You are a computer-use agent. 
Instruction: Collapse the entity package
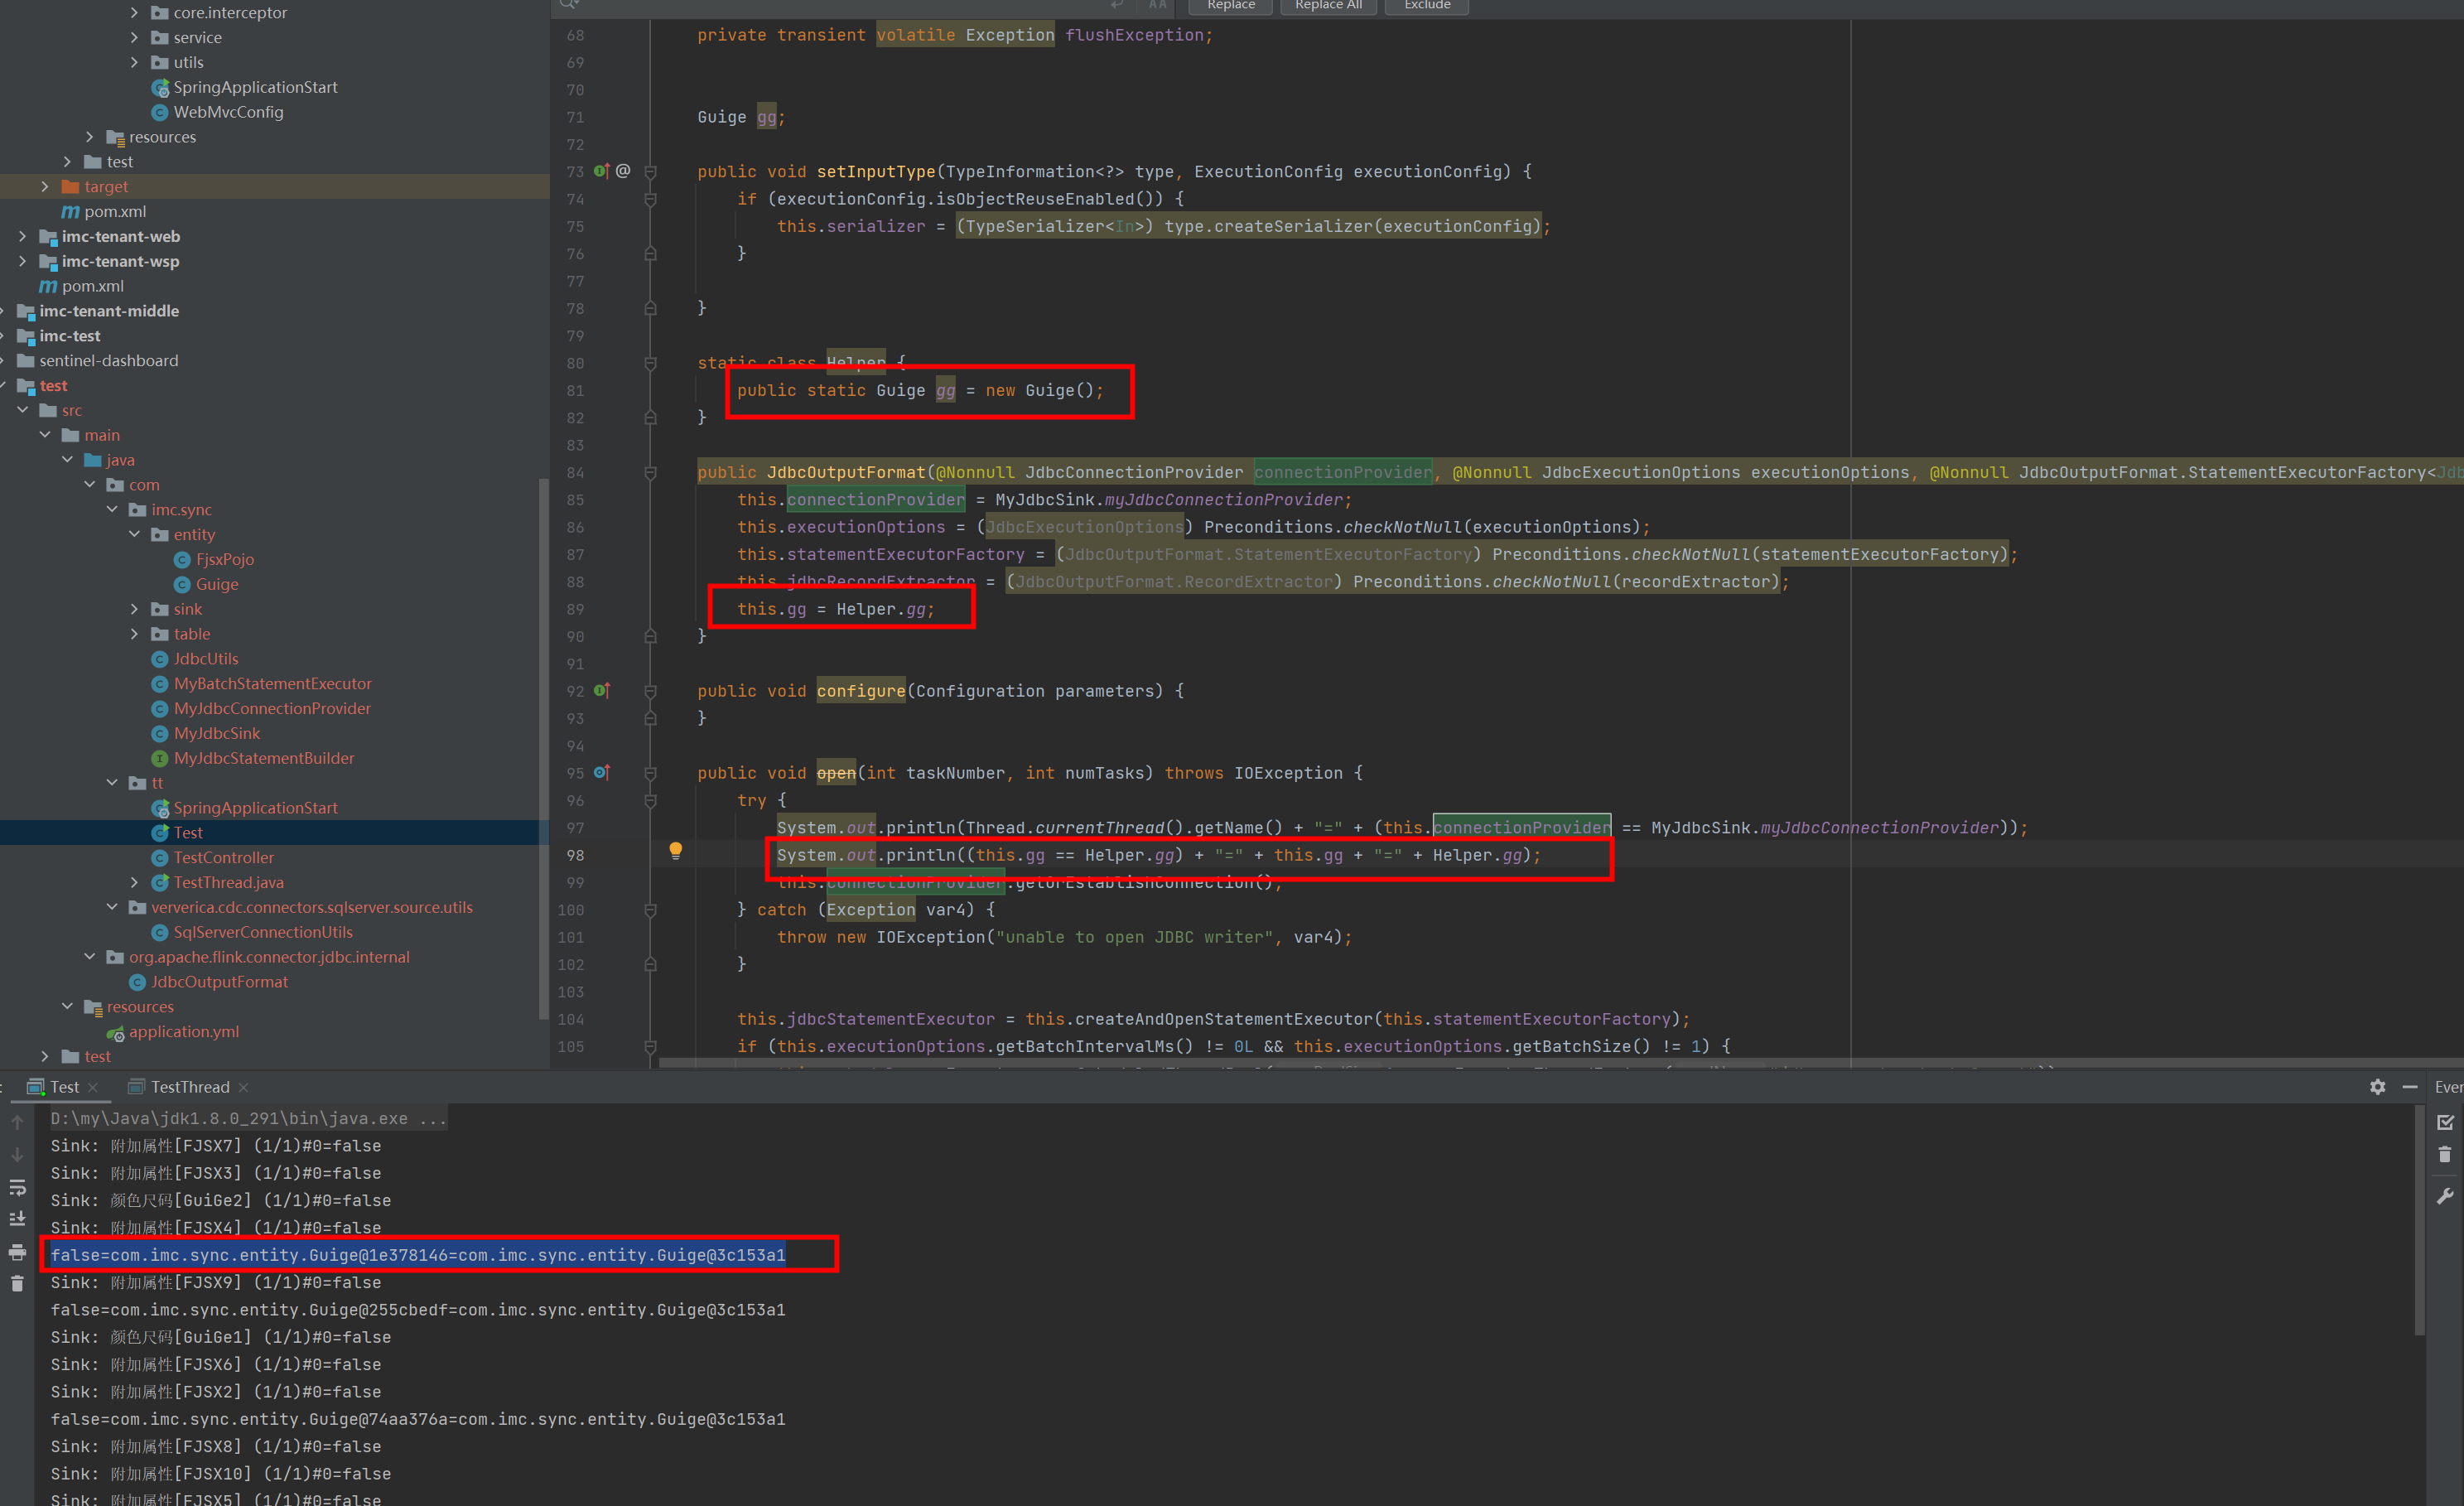click(x=135, y=535)
